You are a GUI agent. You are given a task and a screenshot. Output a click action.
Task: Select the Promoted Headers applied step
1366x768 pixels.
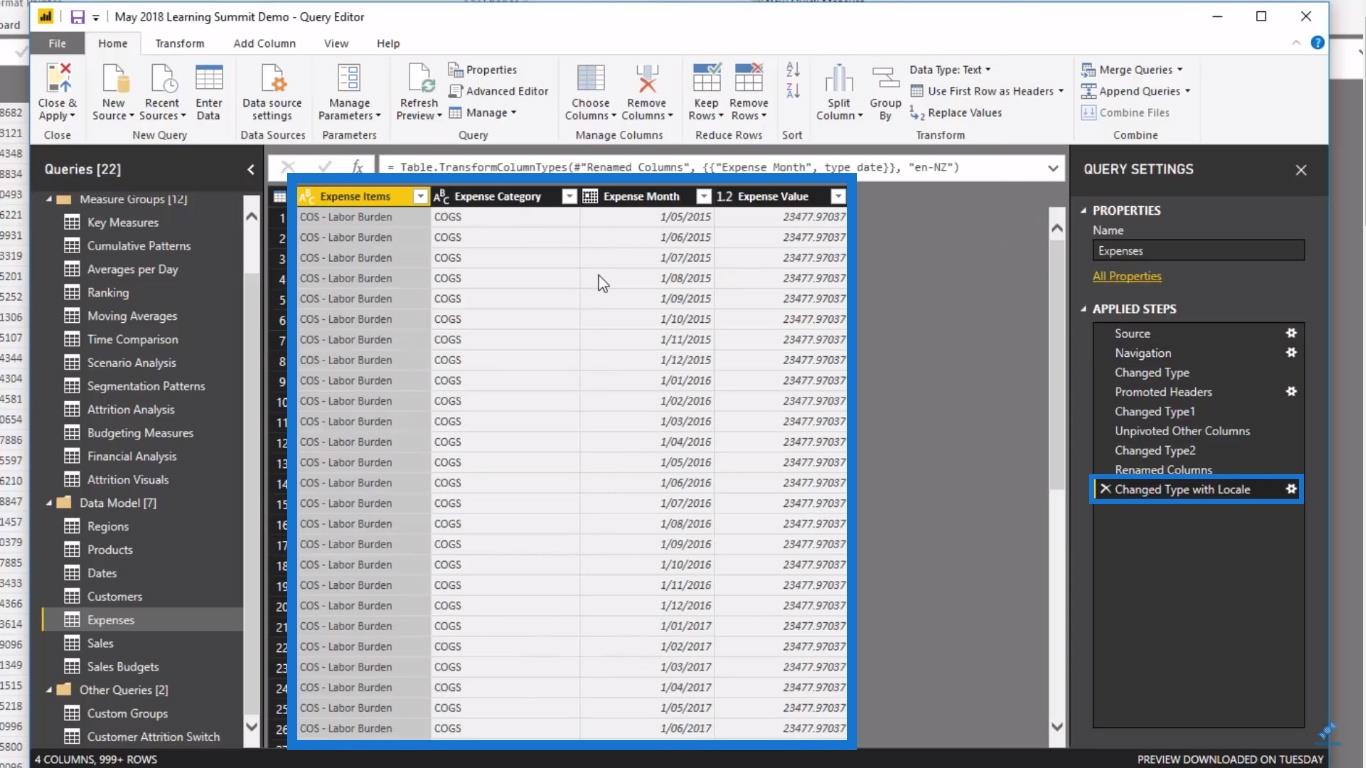click(x=1163, y=392)
